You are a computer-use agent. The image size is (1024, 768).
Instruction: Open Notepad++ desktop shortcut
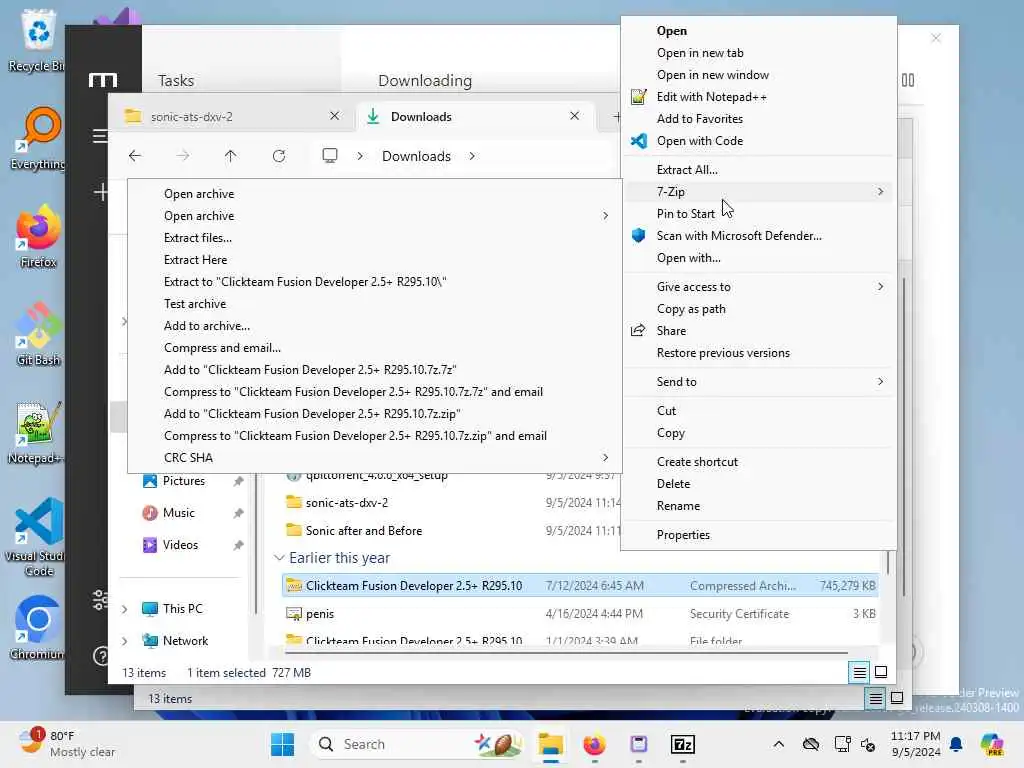pyautogui.click(x=37, y=432)
